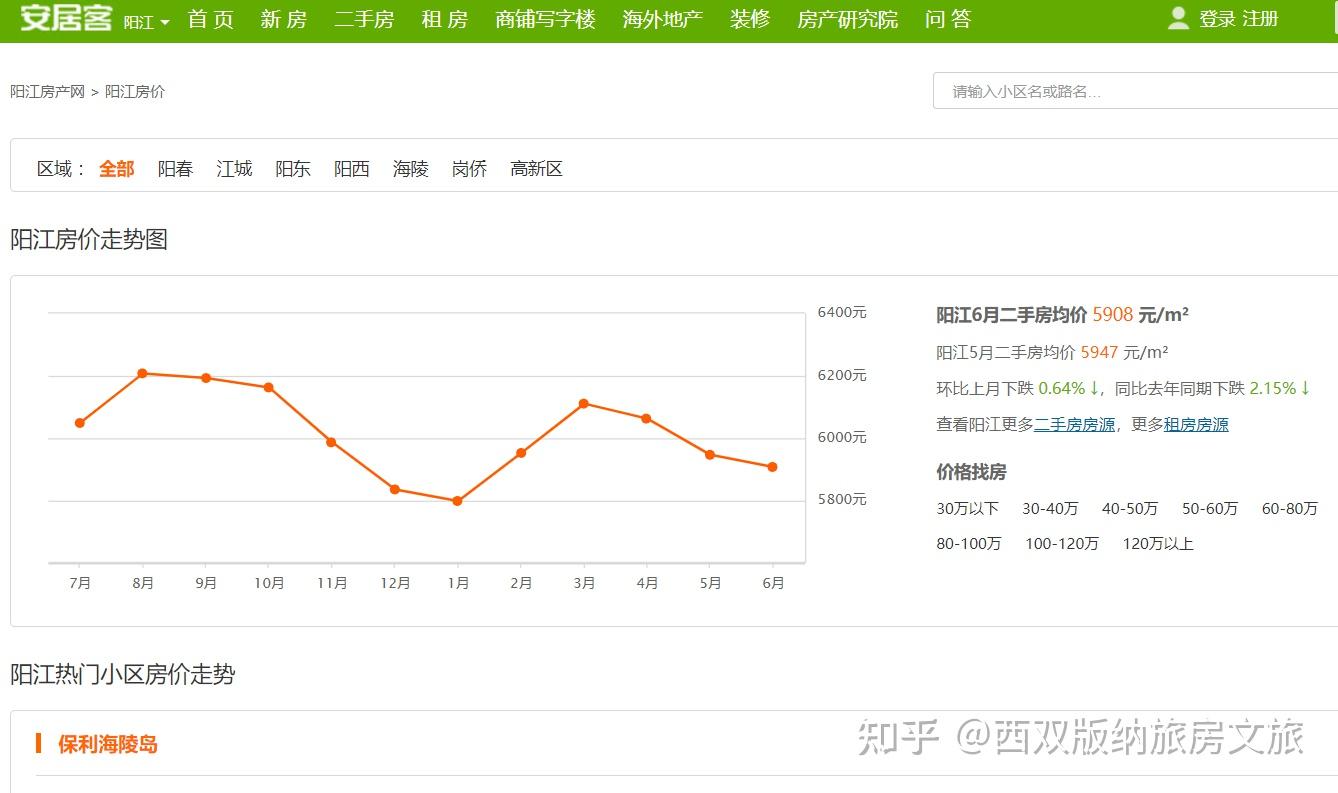
Task: Open 商铺写字楼 in navigation
Action: (x=545, y=19)
